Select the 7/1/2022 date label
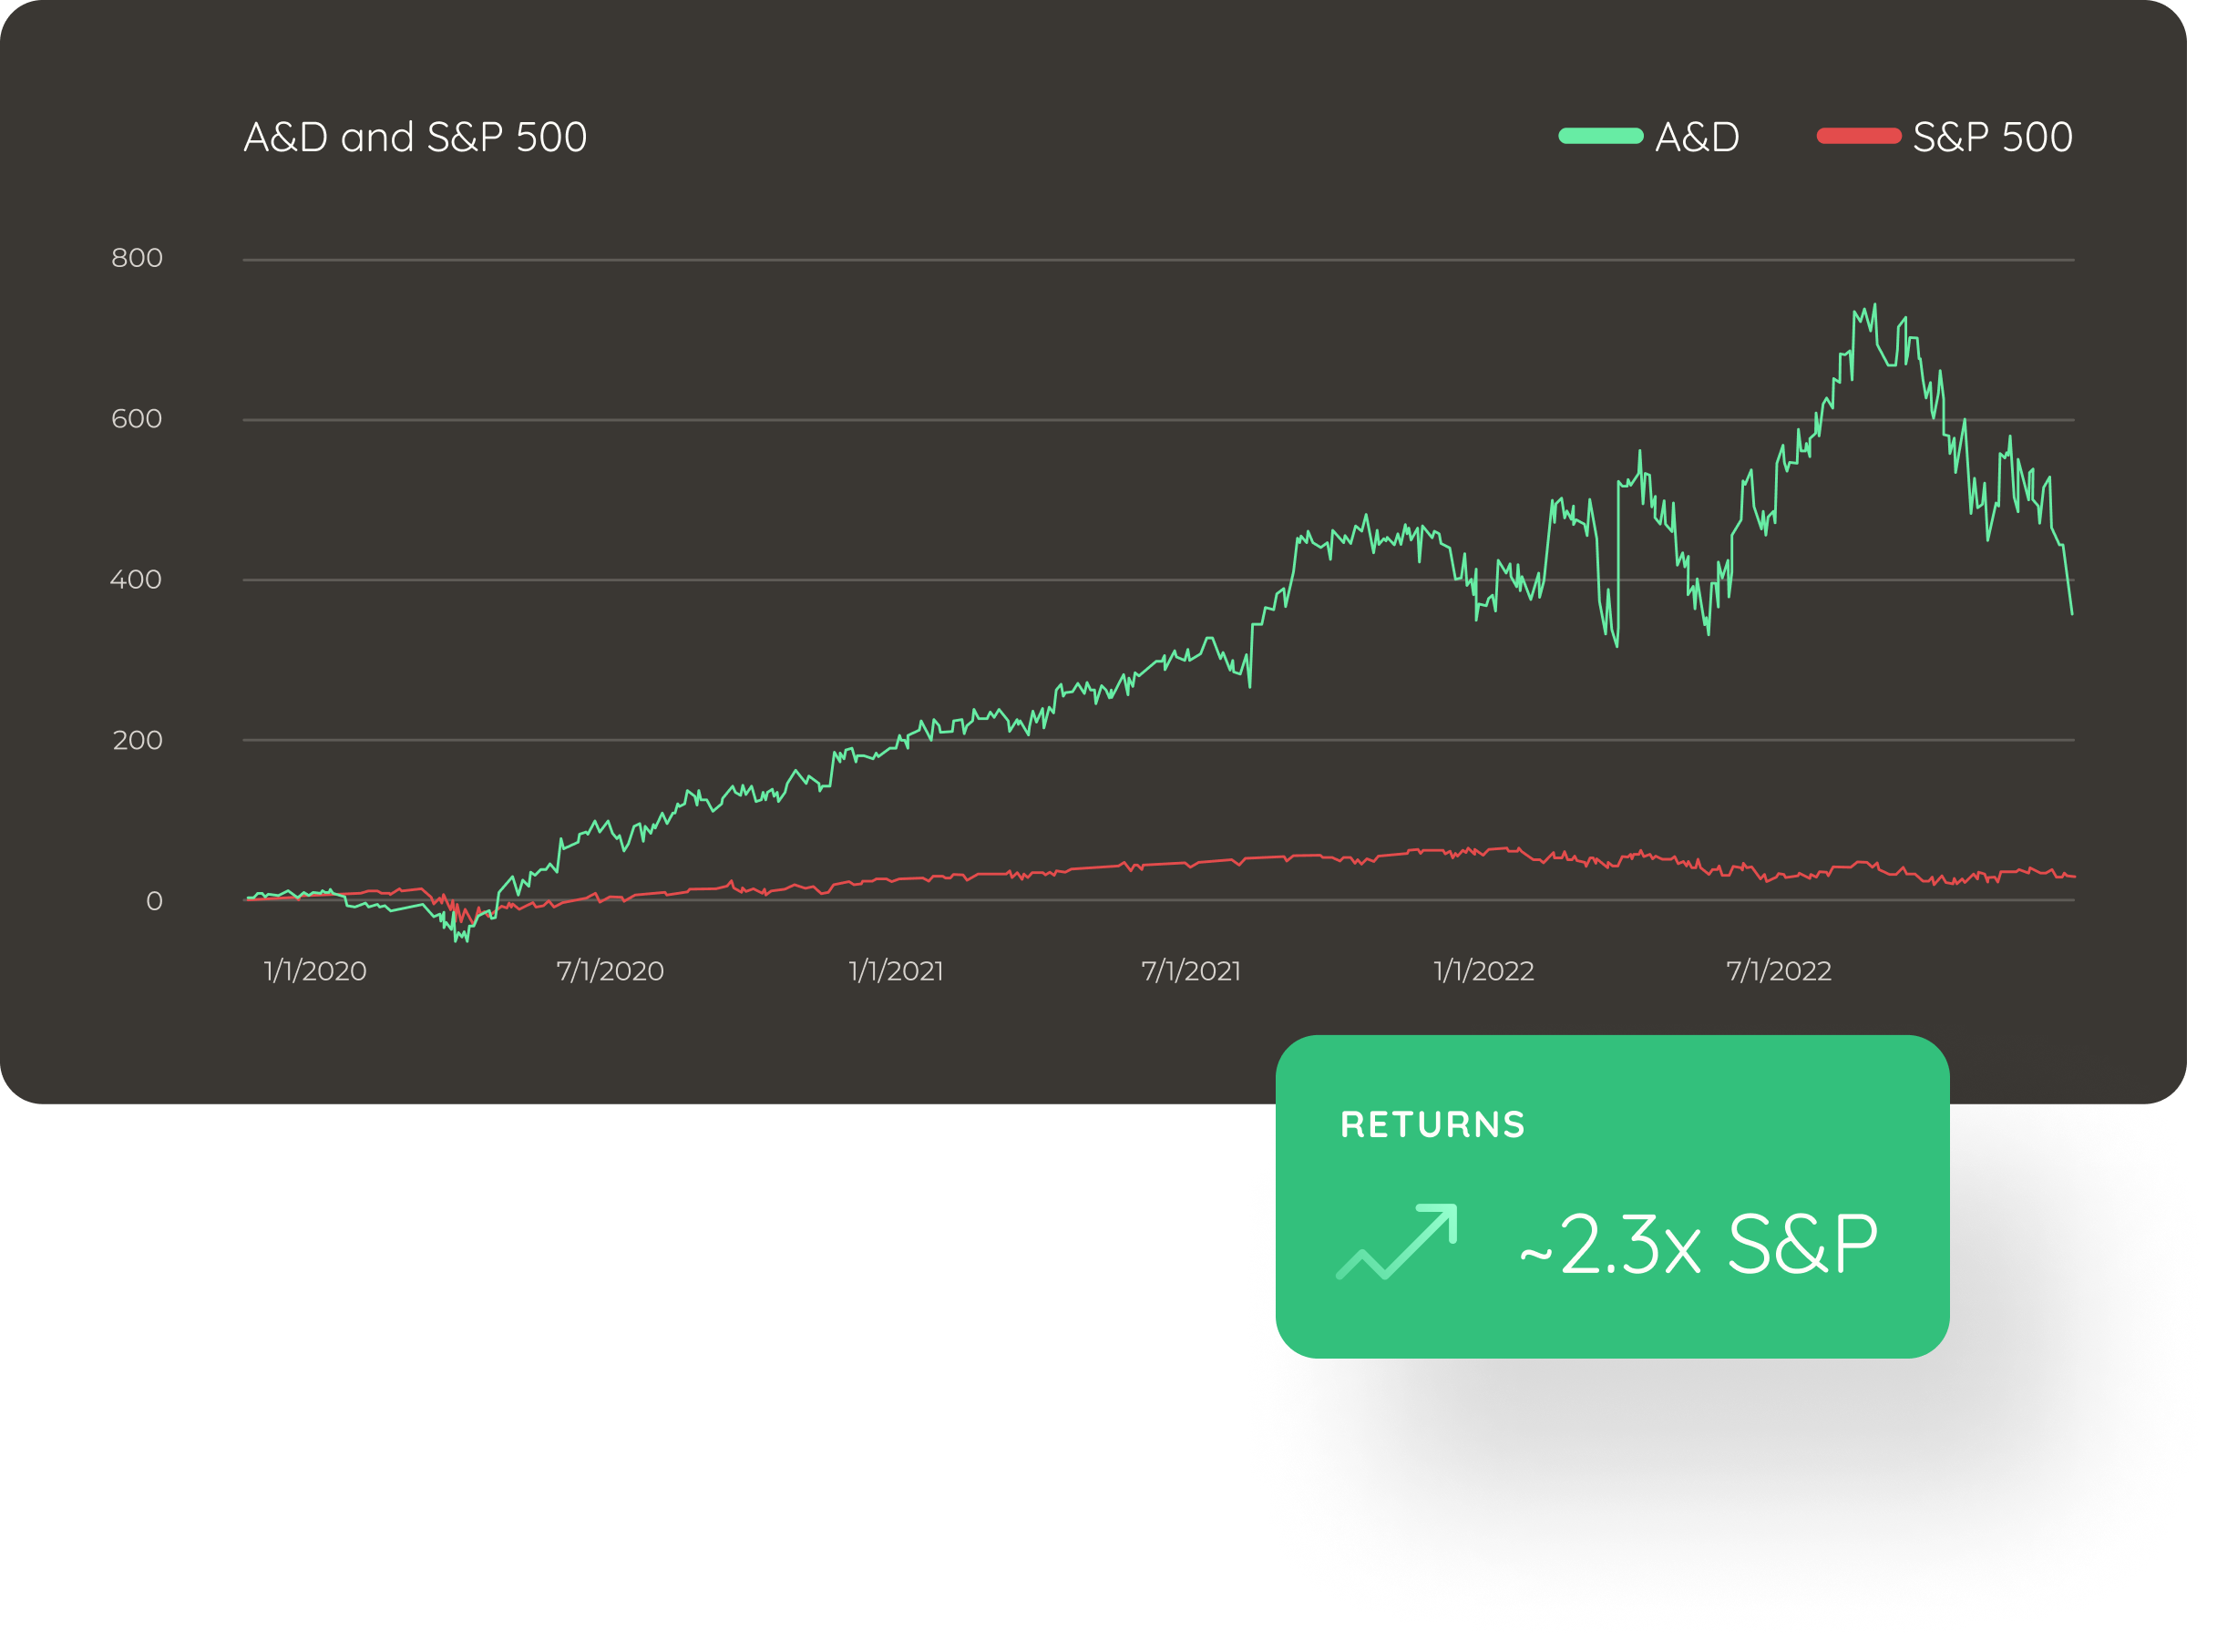Screen dimensions: 2217x1652 [x=1779, y=971]
